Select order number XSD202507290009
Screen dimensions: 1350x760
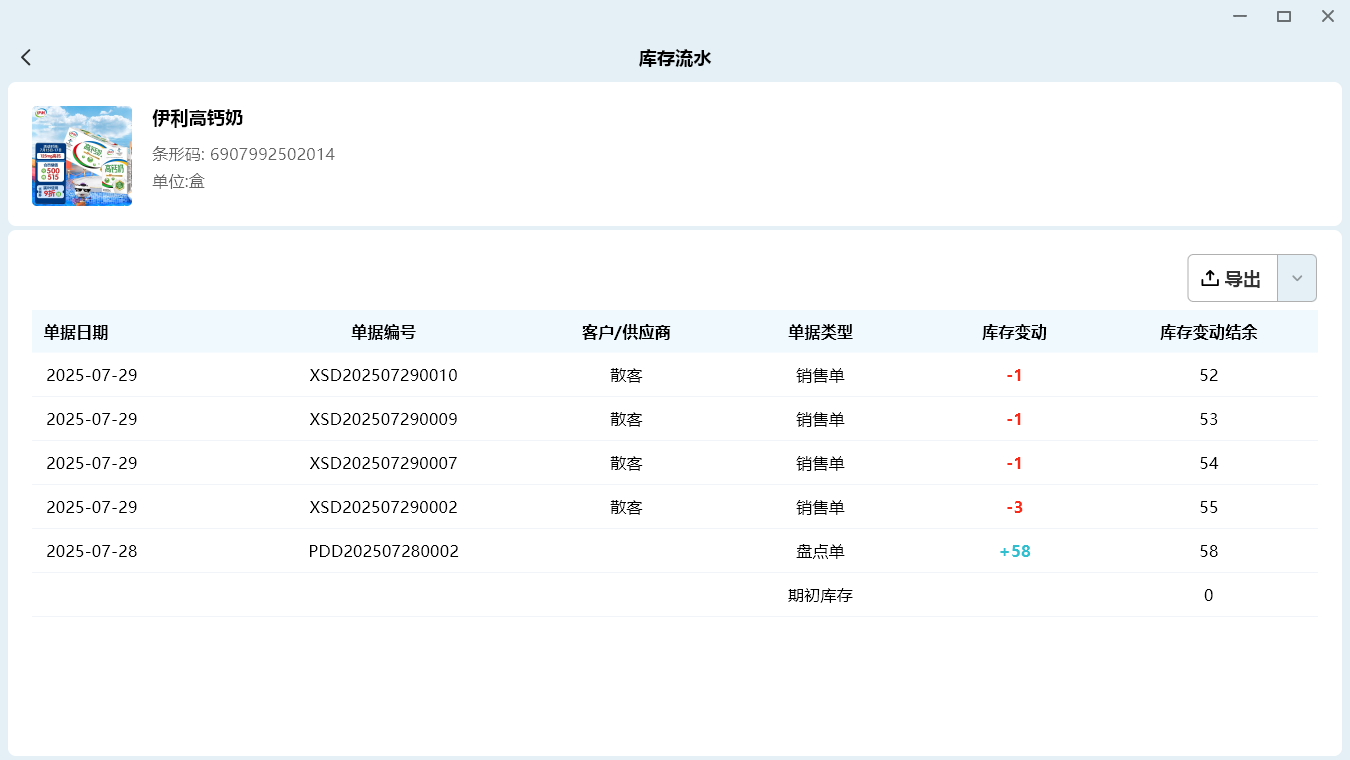click(x=383, y=420)
